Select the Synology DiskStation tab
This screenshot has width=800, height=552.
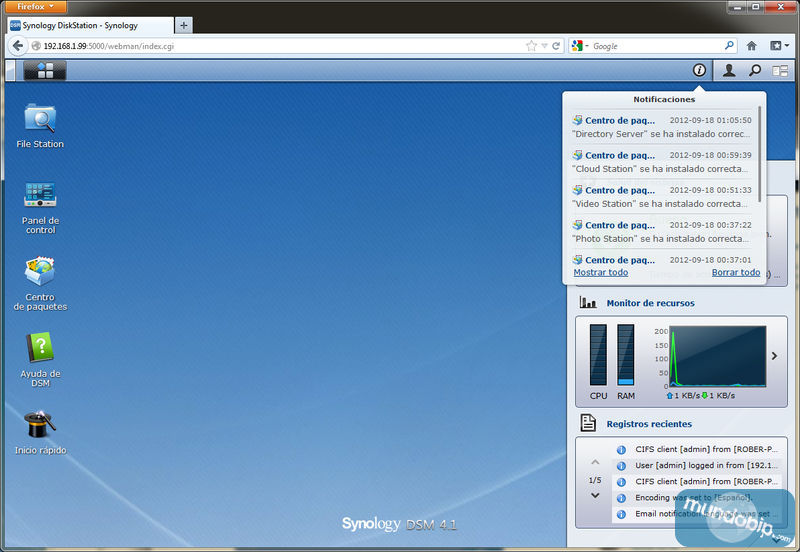click(x=91, y=25)
